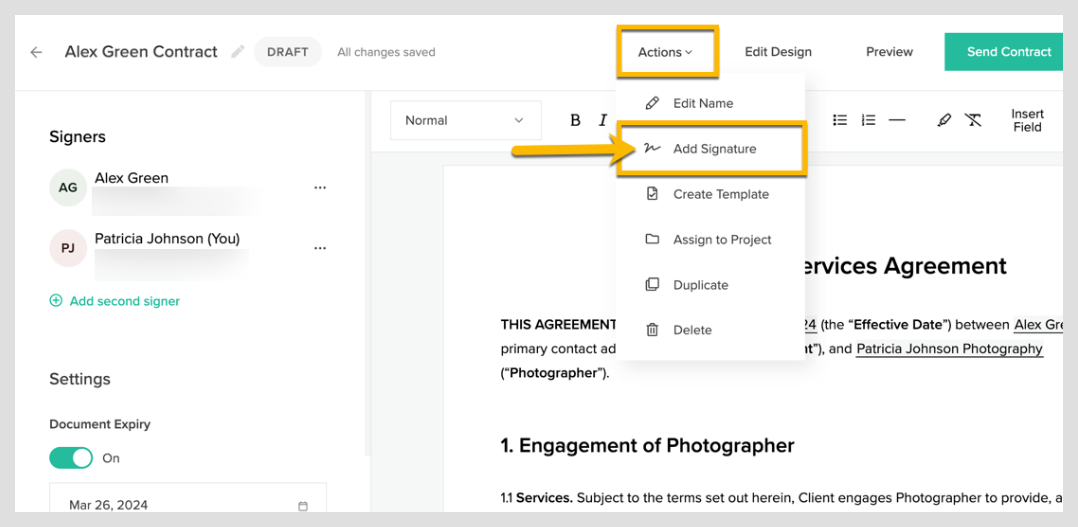Click the Edit Design button
The image size is (1078, 527).
[778, 52]
